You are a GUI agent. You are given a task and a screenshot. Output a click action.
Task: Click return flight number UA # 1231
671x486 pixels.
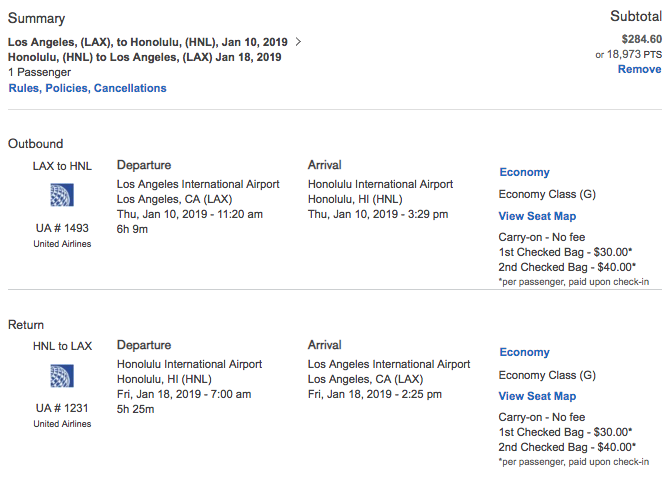62,408
